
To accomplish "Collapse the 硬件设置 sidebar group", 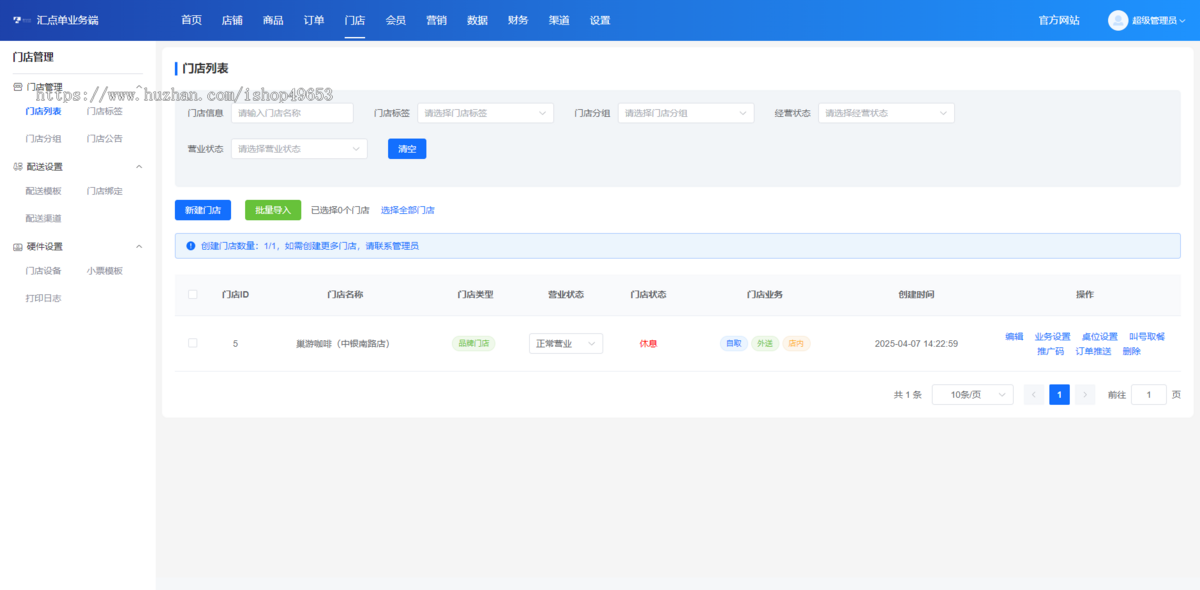I will (139, 247).
